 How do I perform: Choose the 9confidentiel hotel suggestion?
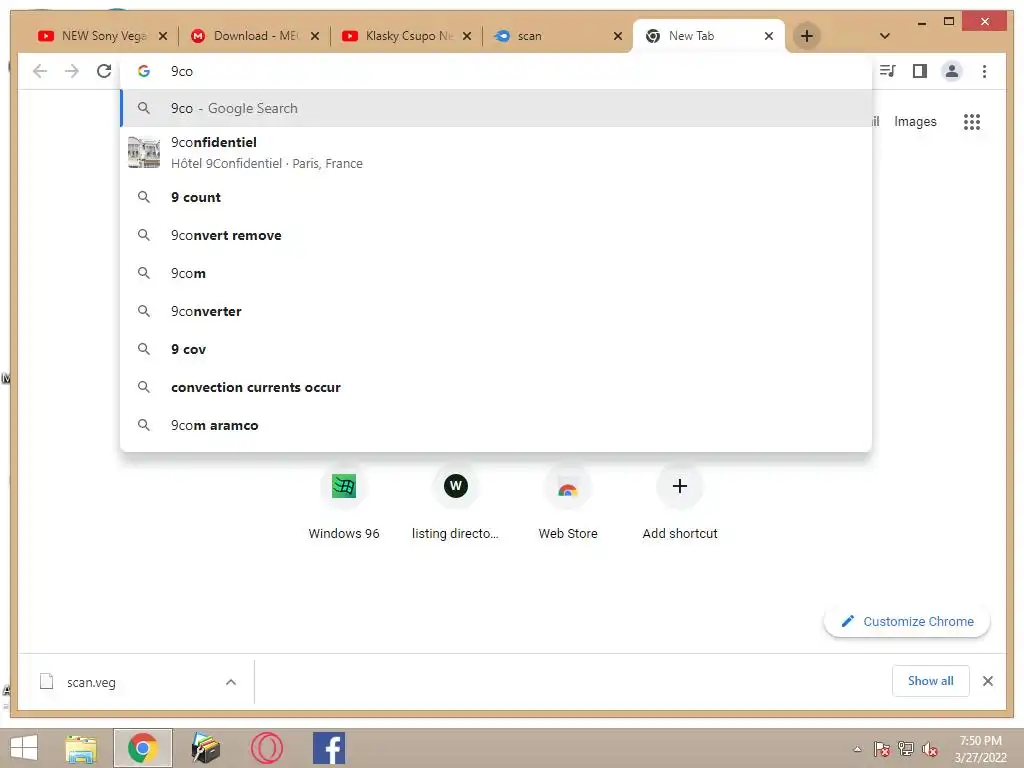[496, 153]
